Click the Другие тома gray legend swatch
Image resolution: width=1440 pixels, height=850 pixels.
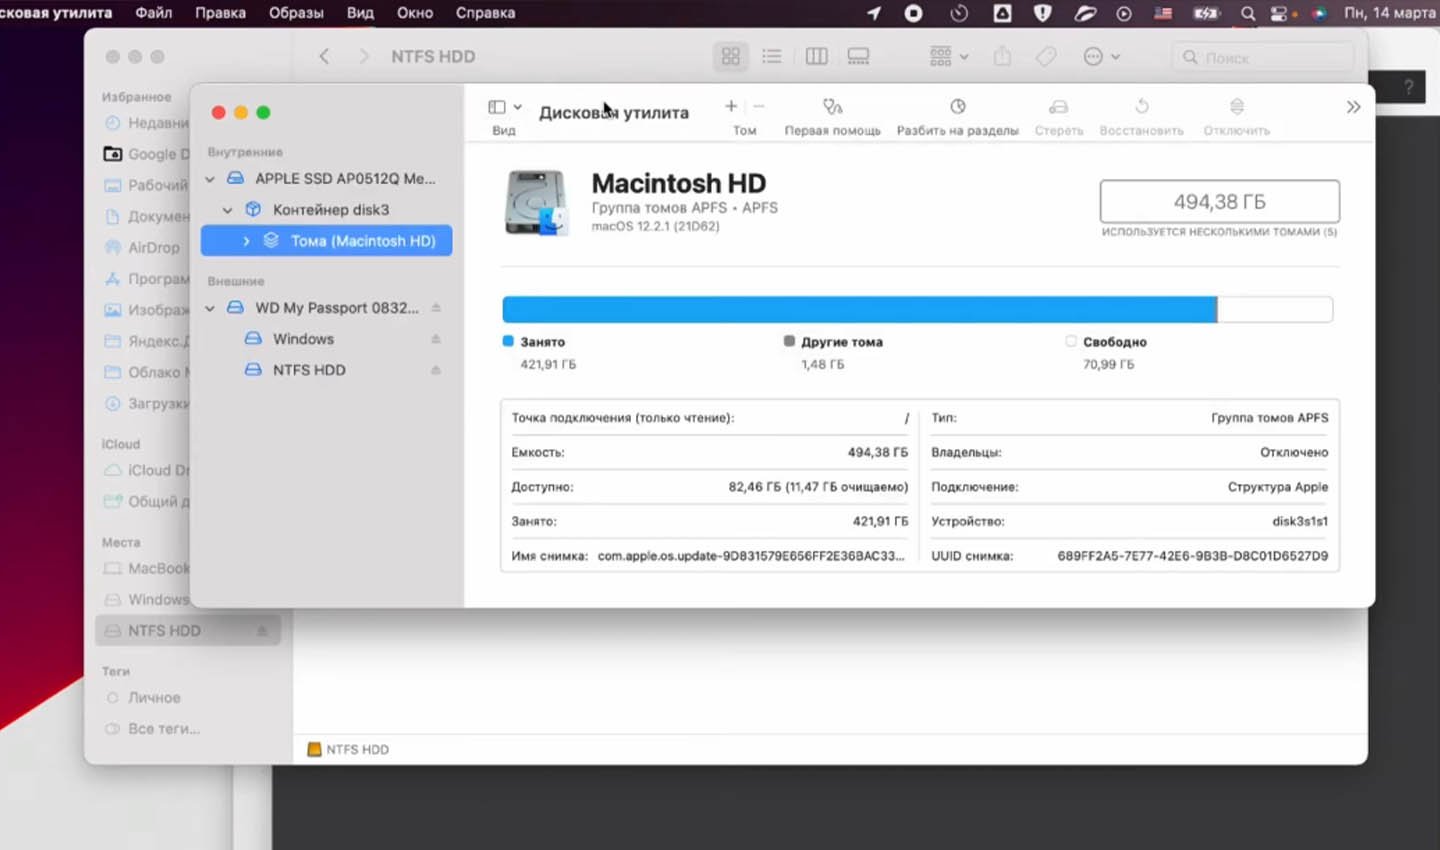tap(789, 341)
